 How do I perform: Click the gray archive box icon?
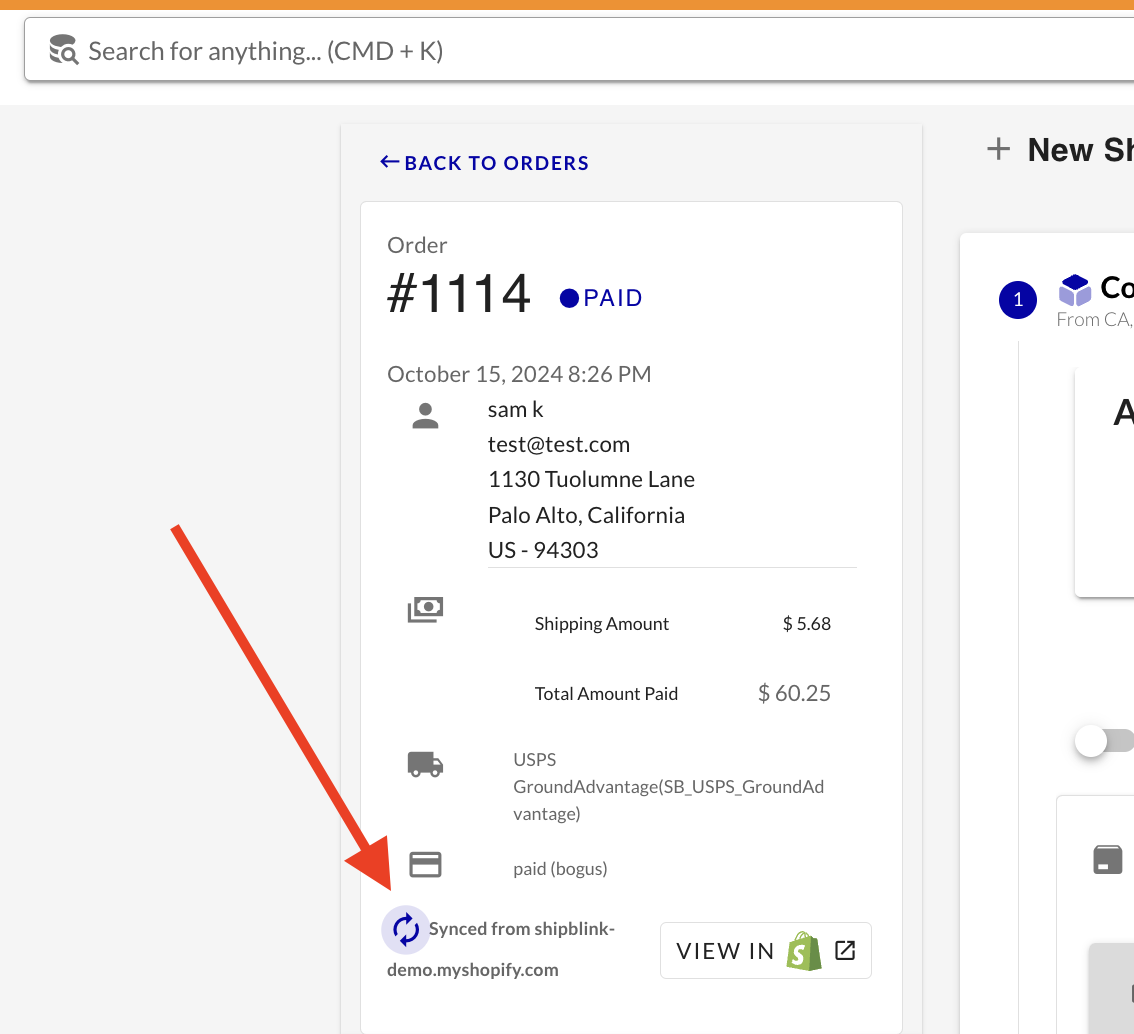(1108, 860)
